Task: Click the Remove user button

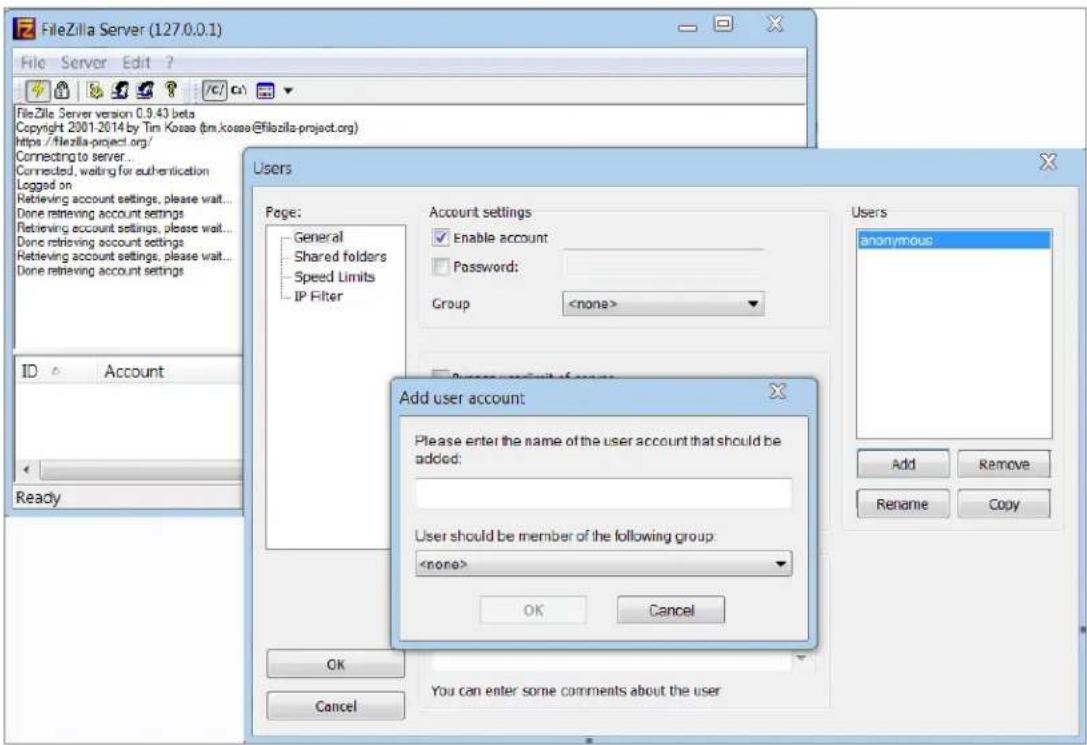Action: [x=1004, y=464]
